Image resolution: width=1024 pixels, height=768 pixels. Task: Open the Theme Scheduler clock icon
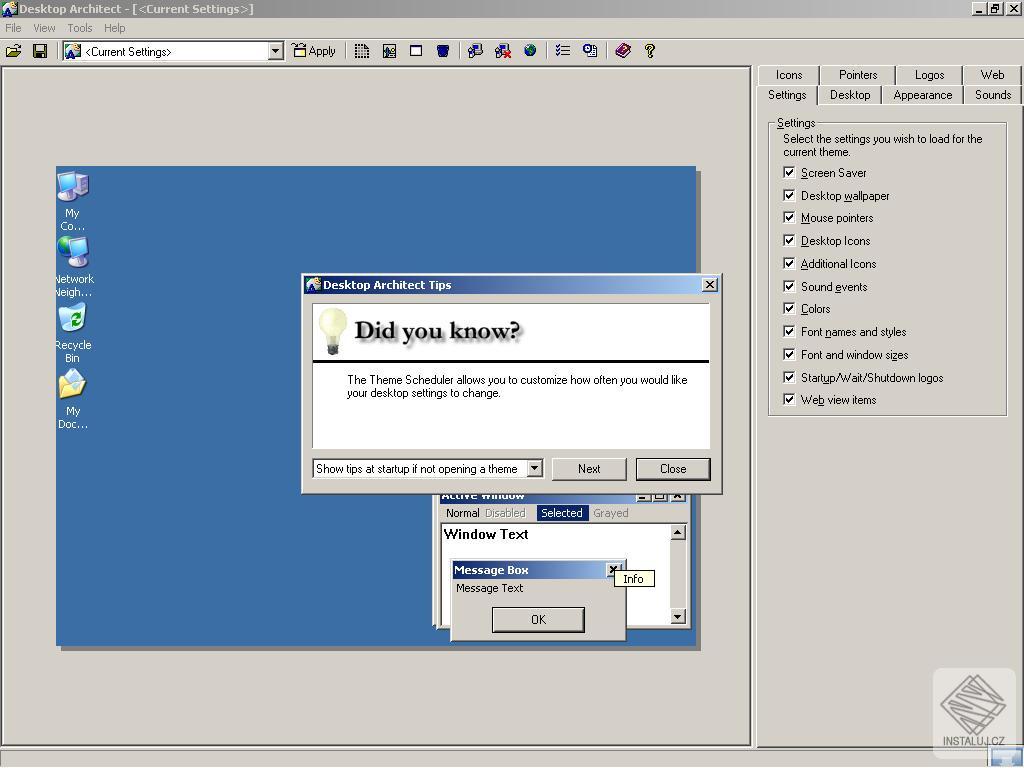coord(590,50)
